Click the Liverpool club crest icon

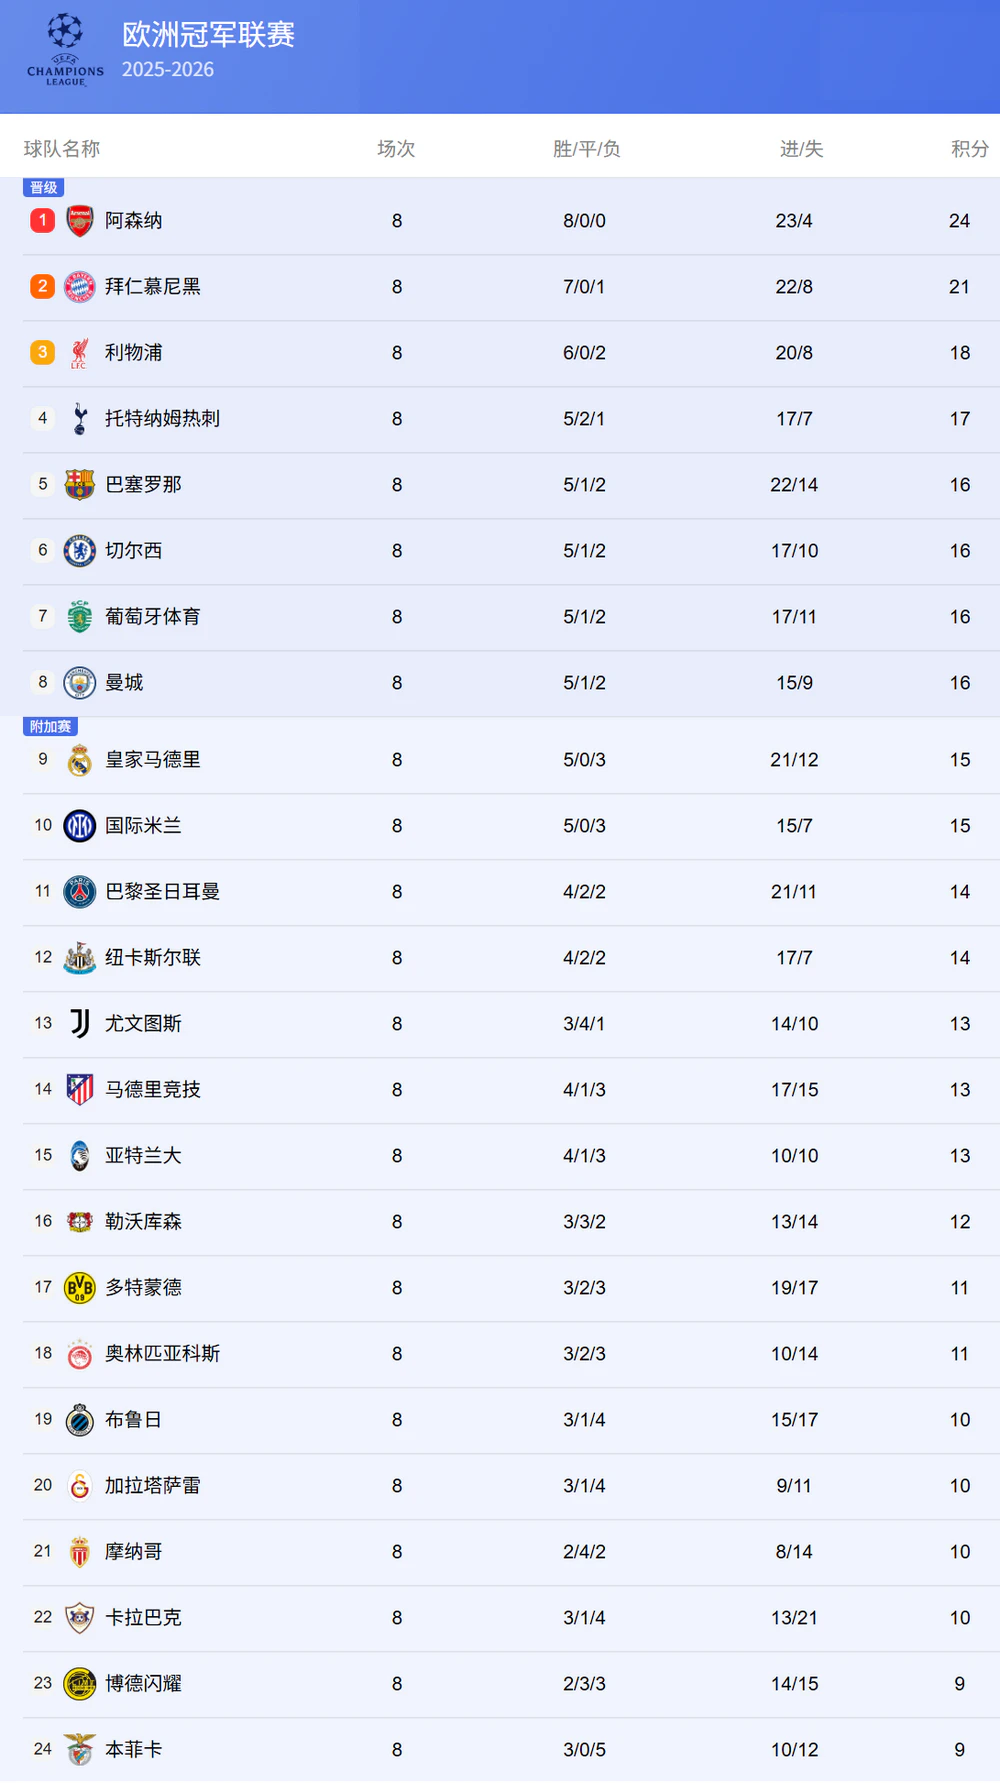click(x=80, y=353)
